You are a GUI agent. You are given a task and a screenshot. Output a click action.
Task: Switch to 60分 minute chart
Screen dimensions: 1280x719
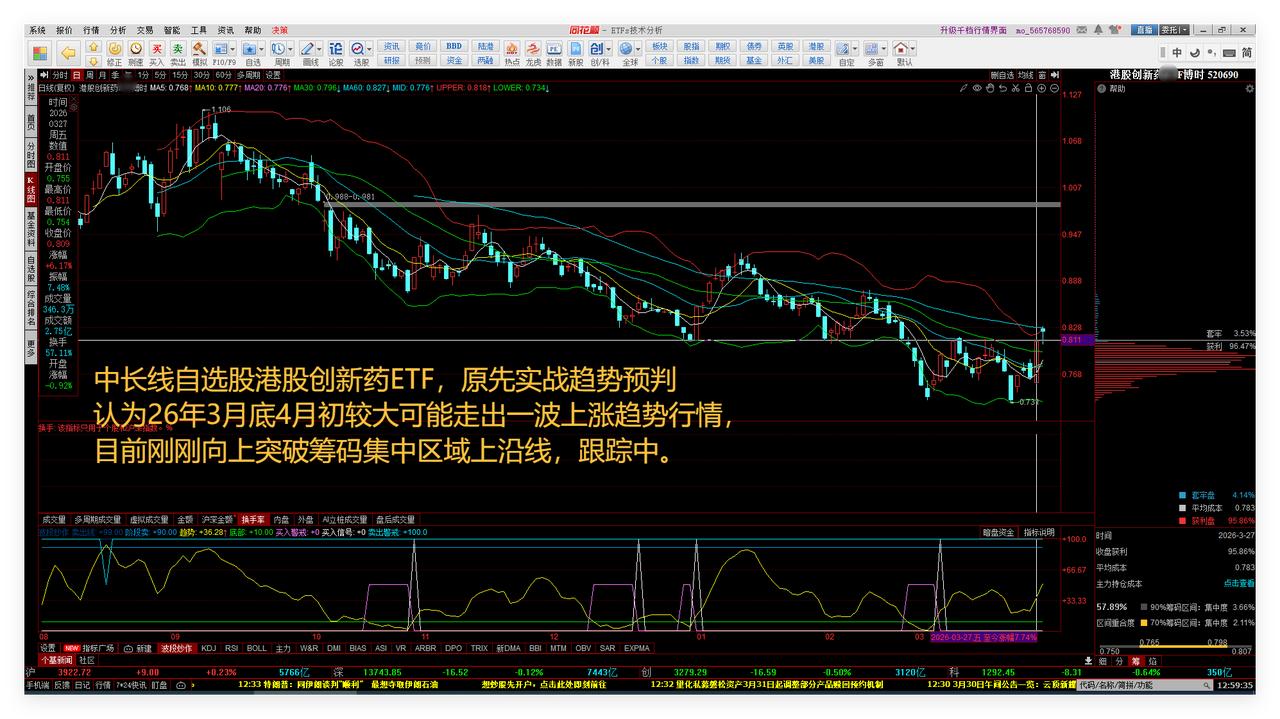(224, 75)
